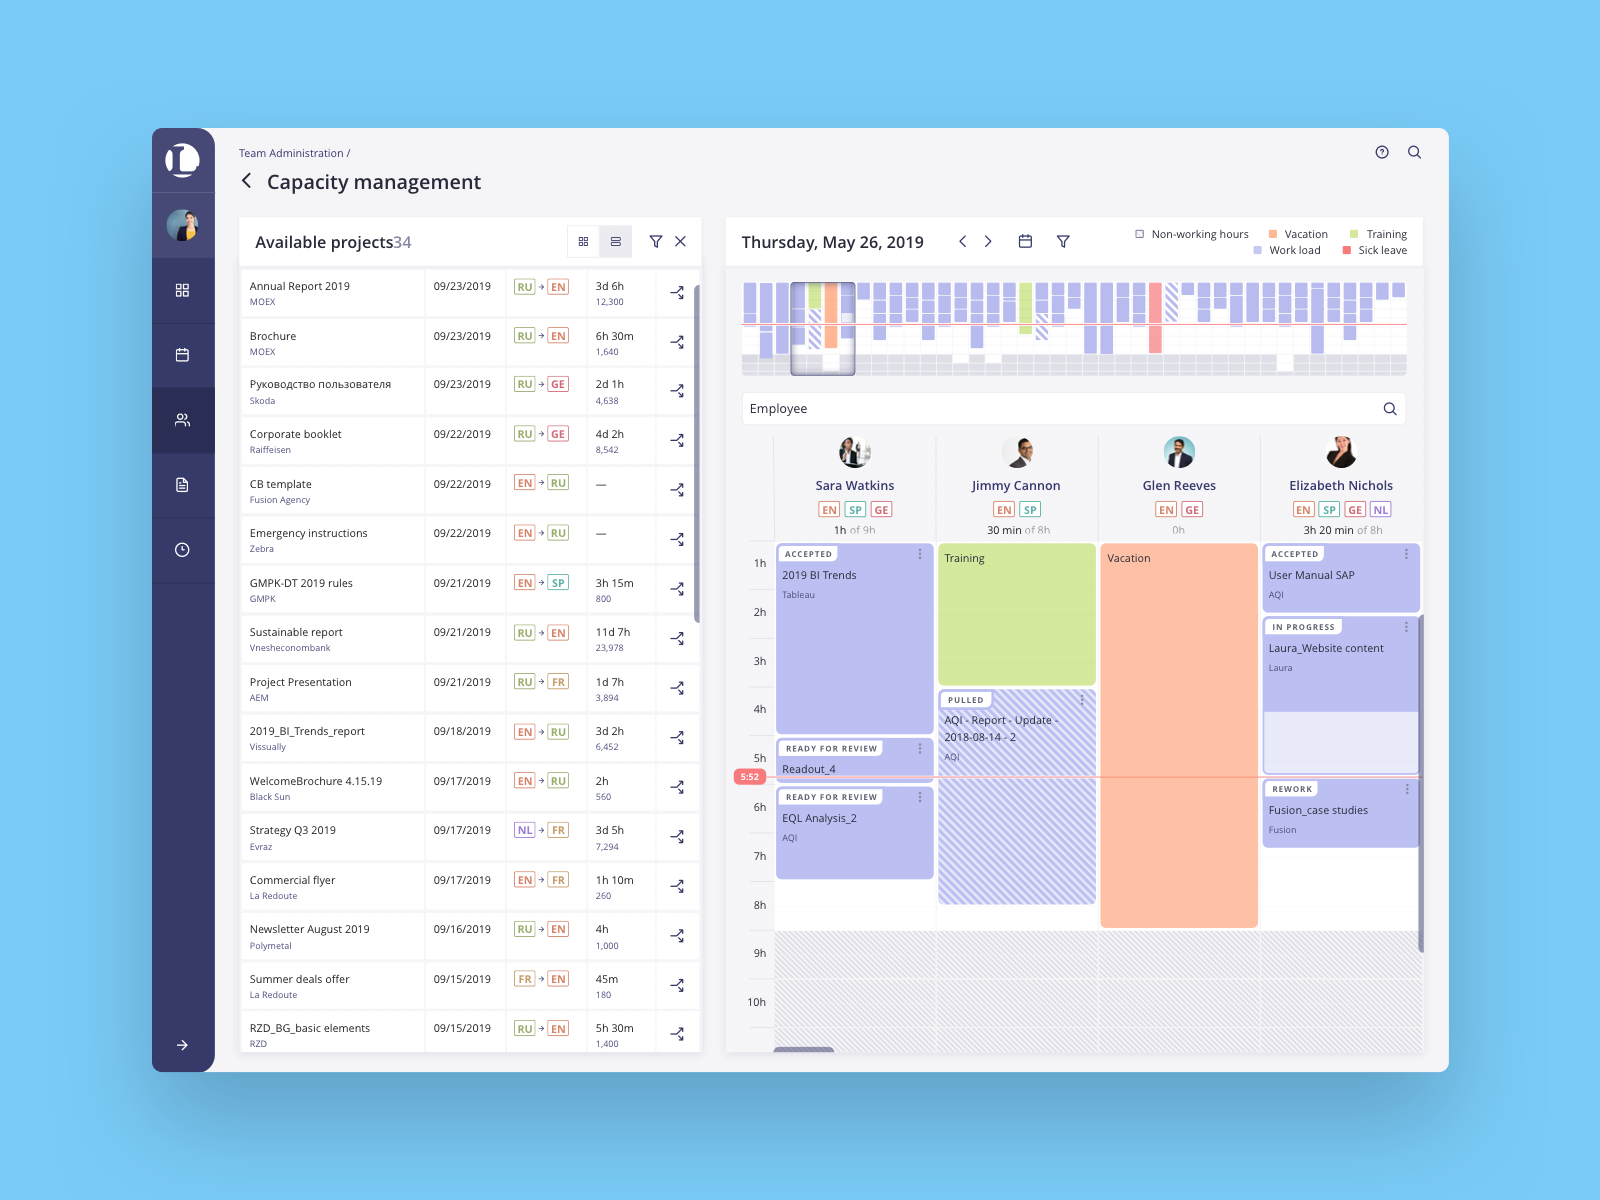Open options menu on 2019 BI Trends card
Screen dimensions: 1600x1200
point(920,554)
